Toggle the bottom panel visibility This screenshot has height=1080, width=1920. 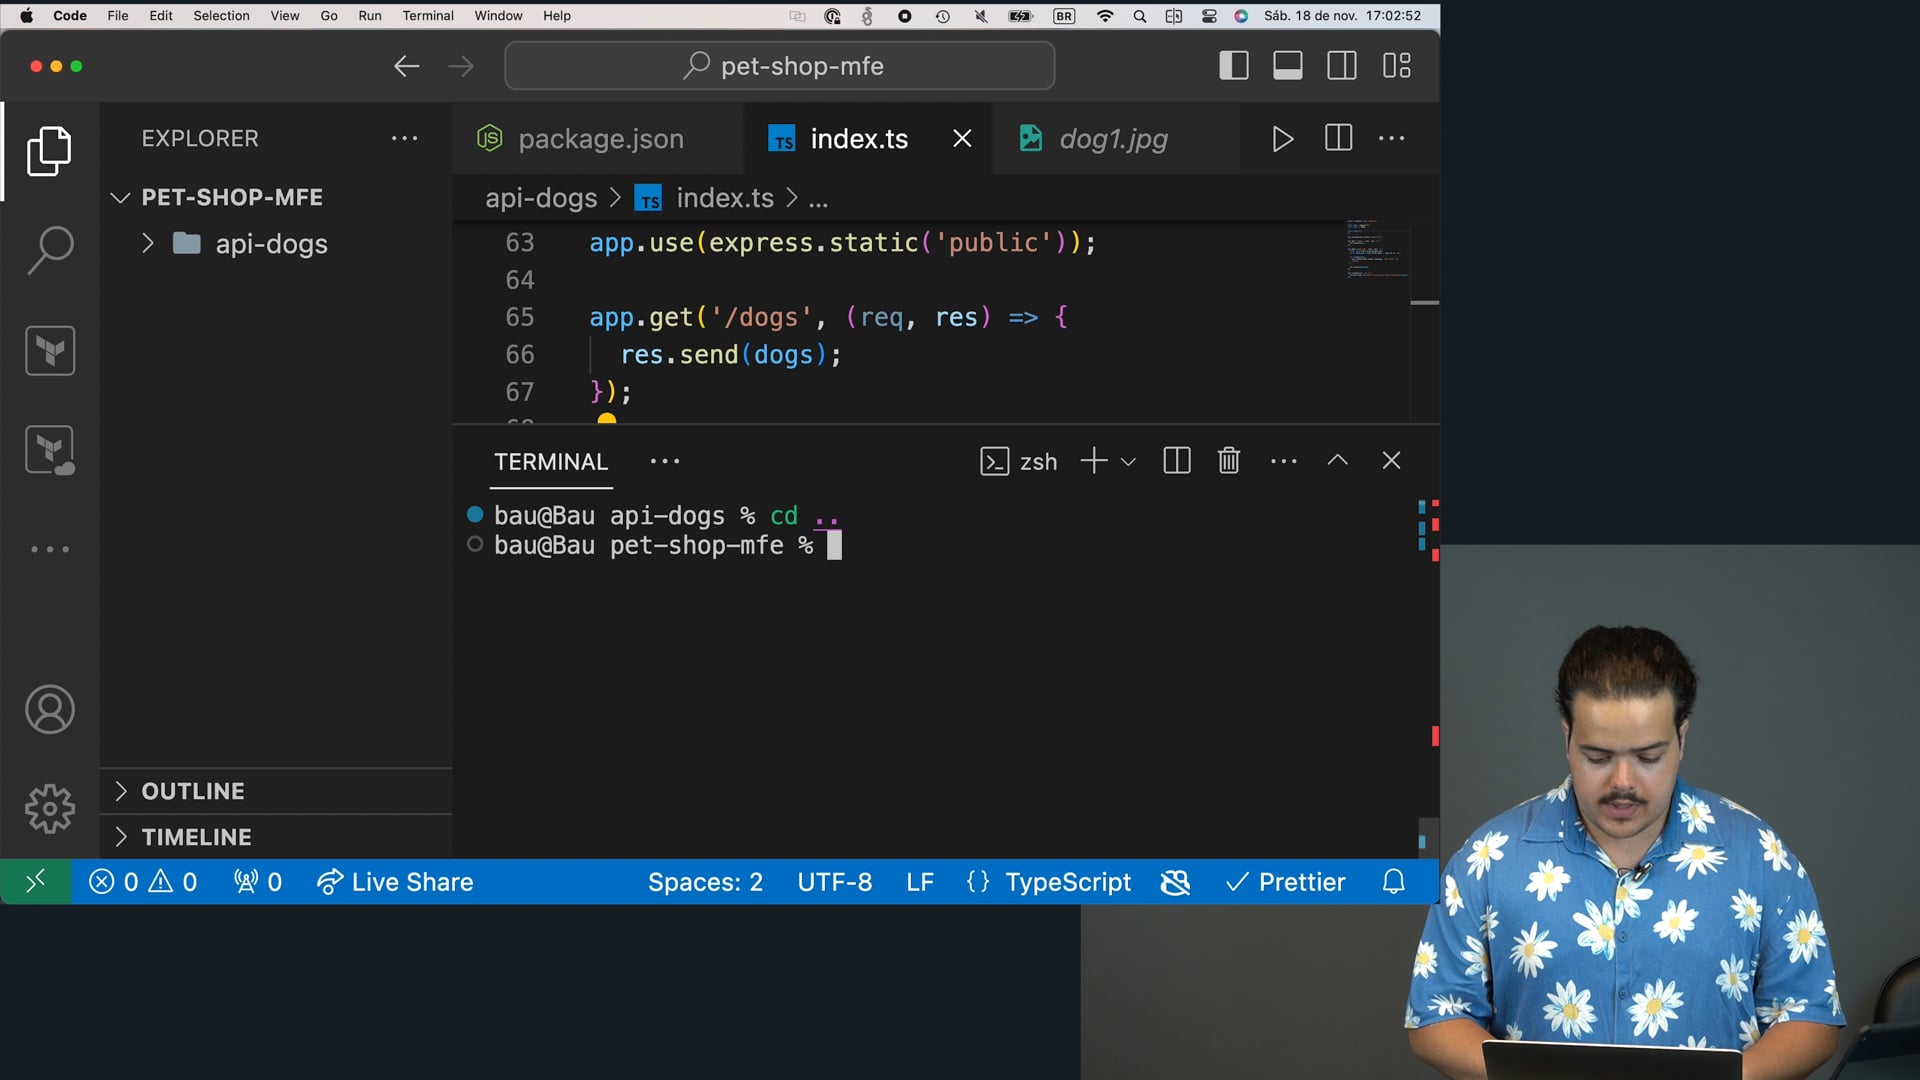point(1288,66)
